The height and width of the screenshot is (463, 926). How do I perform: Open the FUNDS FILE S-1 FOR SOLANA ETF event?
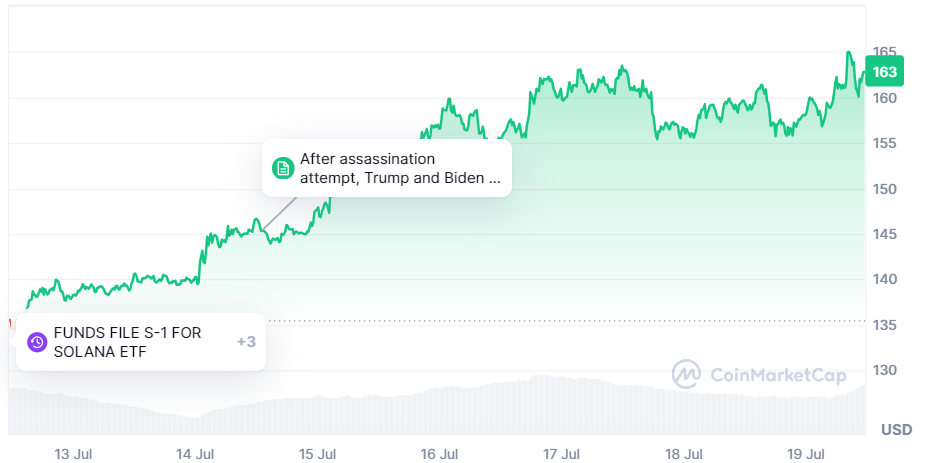127,342
